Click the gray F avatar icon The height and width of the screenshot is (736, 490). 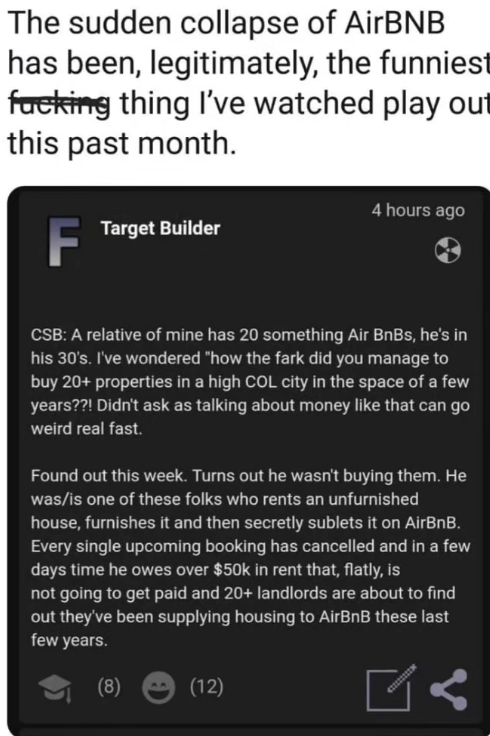pos(64,241)
